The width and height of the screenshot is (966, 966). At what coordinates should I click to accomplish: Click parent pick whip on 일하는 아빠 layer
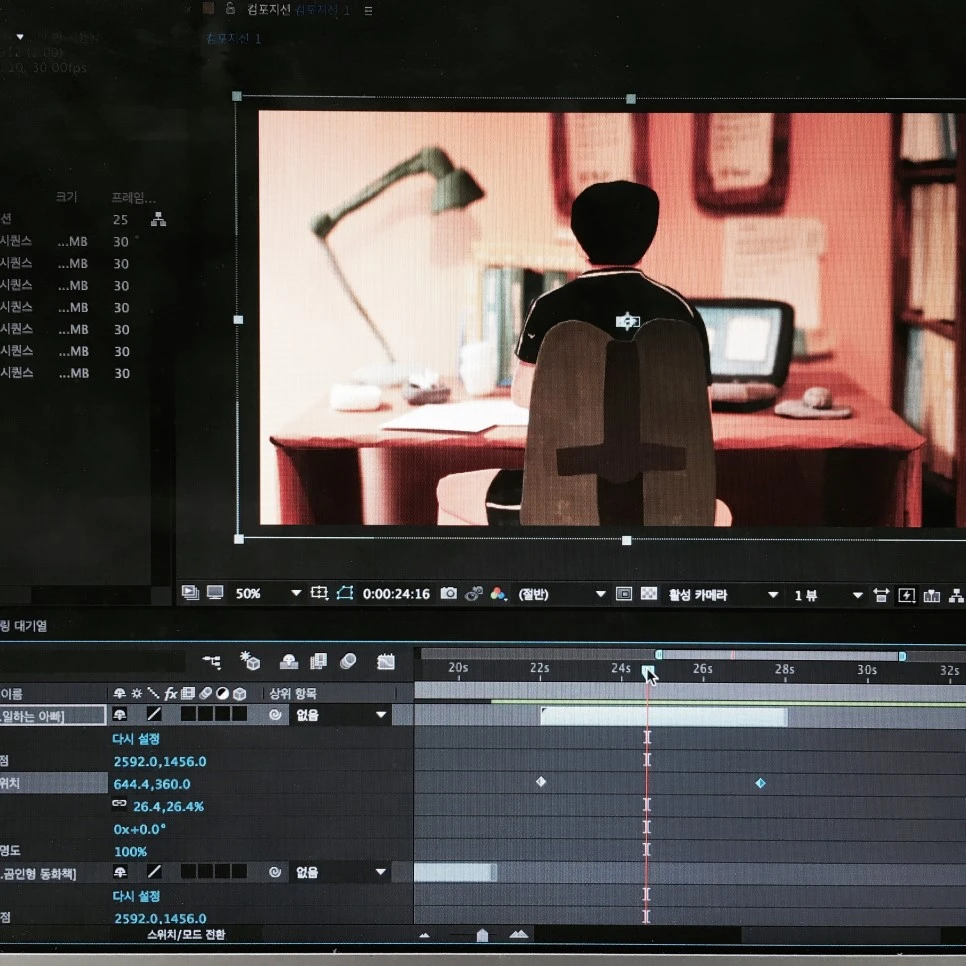coord(275,715)
